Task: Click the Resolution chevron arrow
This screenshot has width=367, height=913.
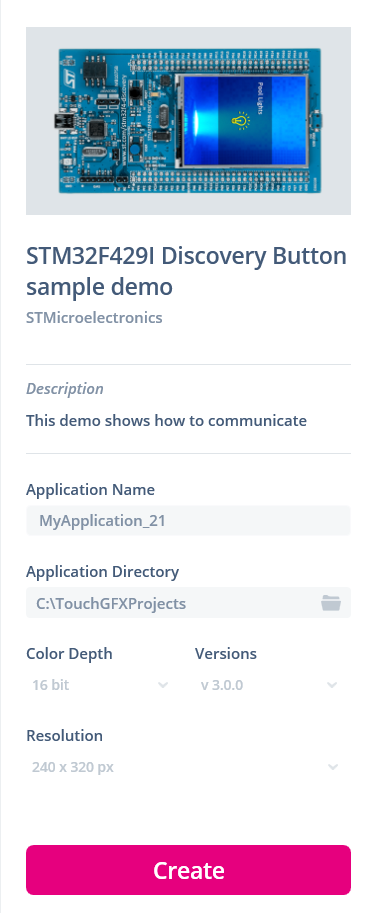Action: click(333, 767)
